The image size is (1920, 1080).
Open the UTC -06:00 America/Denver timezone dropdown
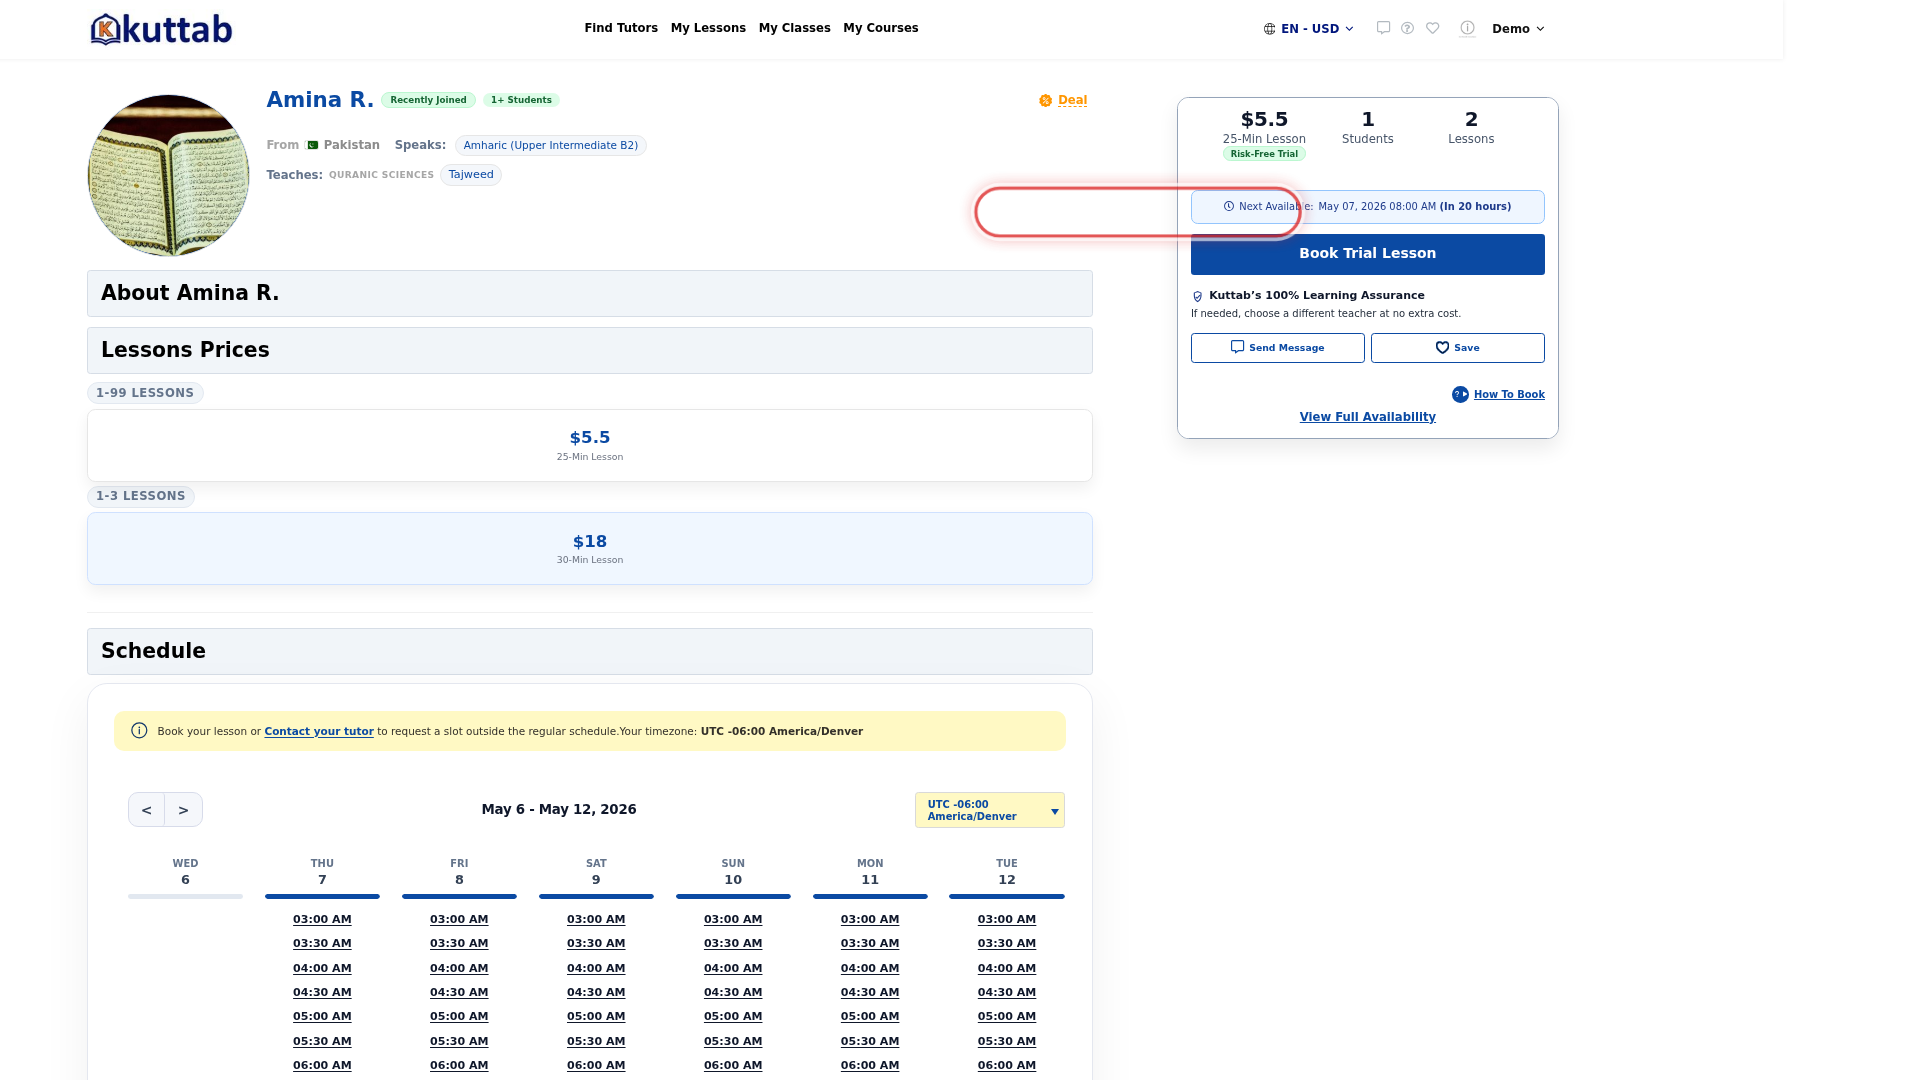(x=989, y=810)
